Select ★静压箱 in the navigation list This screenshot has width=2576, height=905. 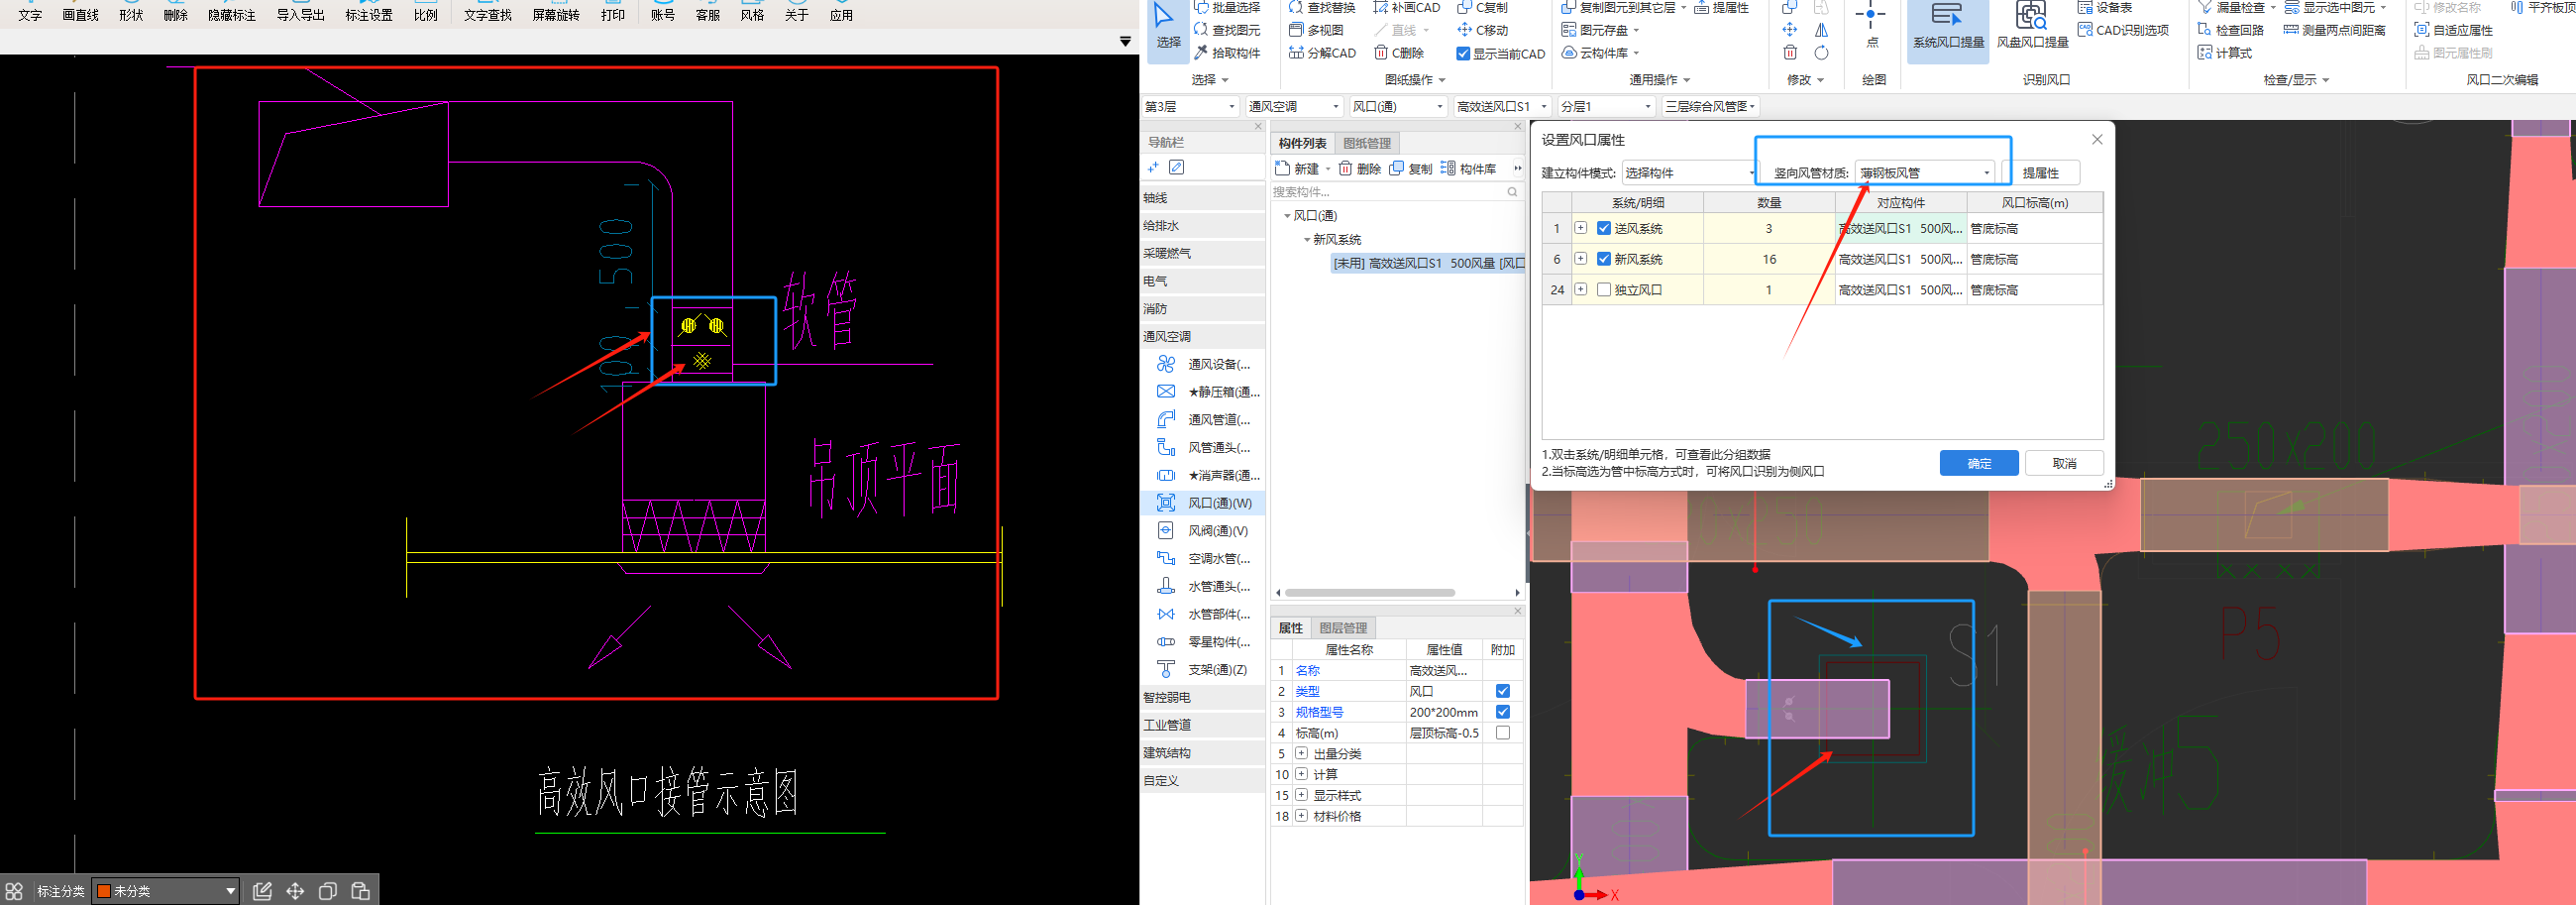coord(1206,392)
